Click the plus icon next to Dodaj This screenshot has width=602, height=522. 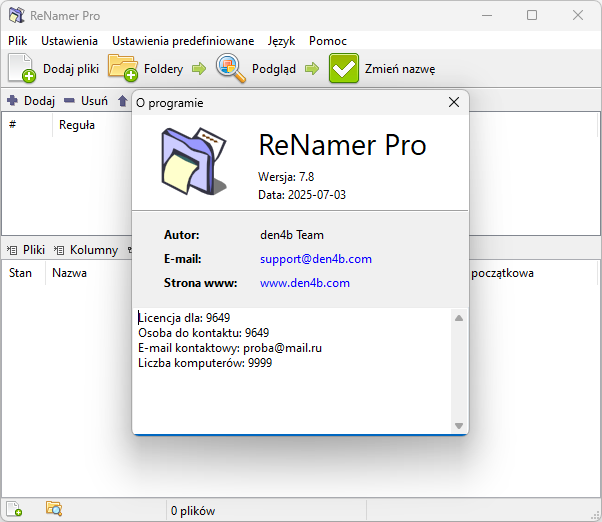click(x=12, y=101)
